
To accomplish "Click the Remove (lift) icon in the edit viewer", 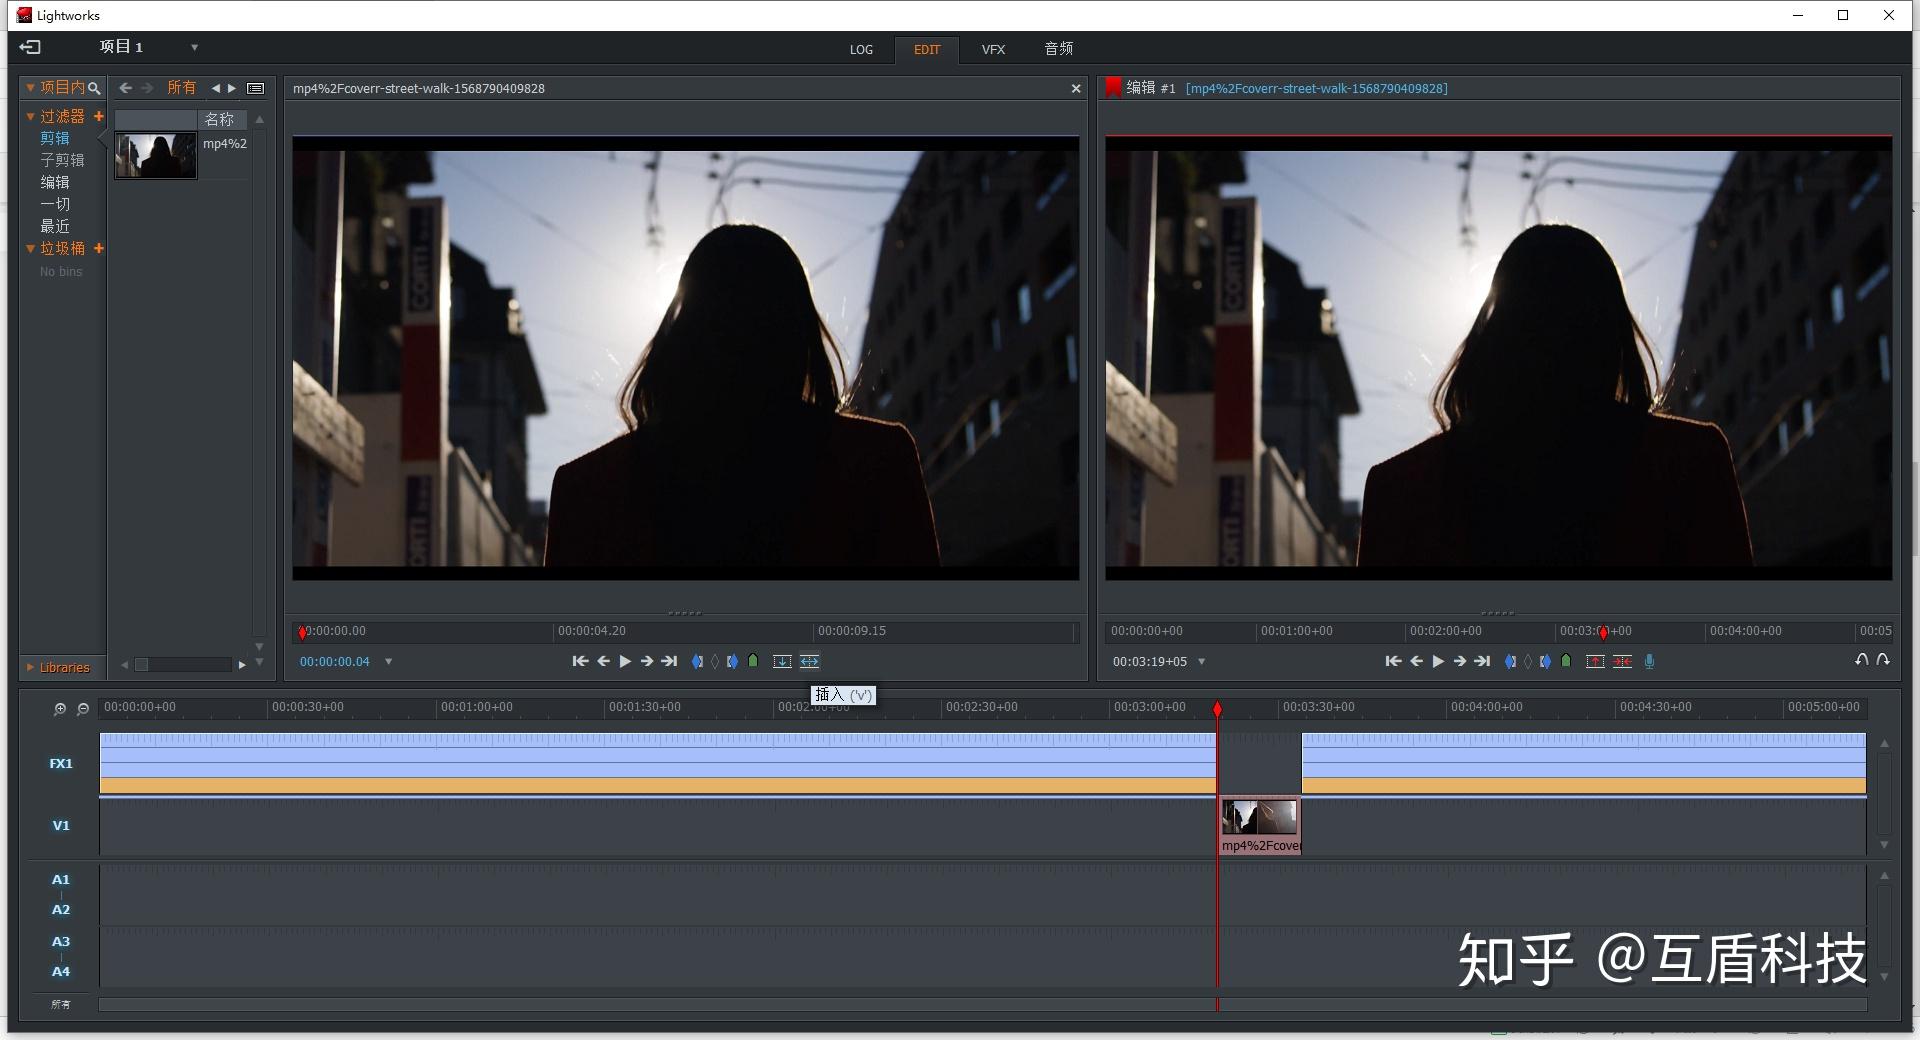I will click(x=1595, y=661).
